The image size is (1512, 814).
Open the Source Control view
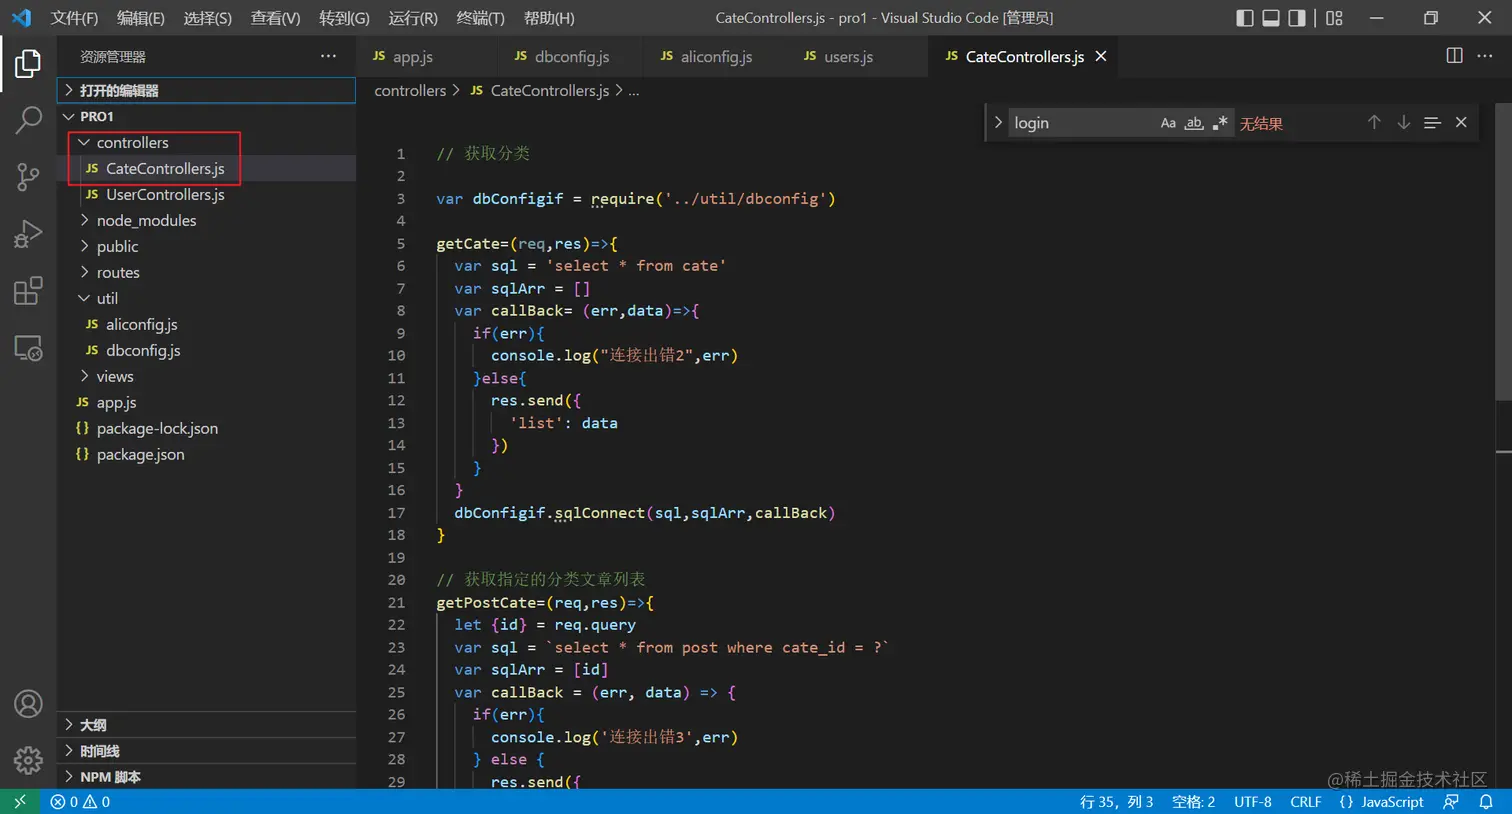pyautogui.click(x=28, y=177)
